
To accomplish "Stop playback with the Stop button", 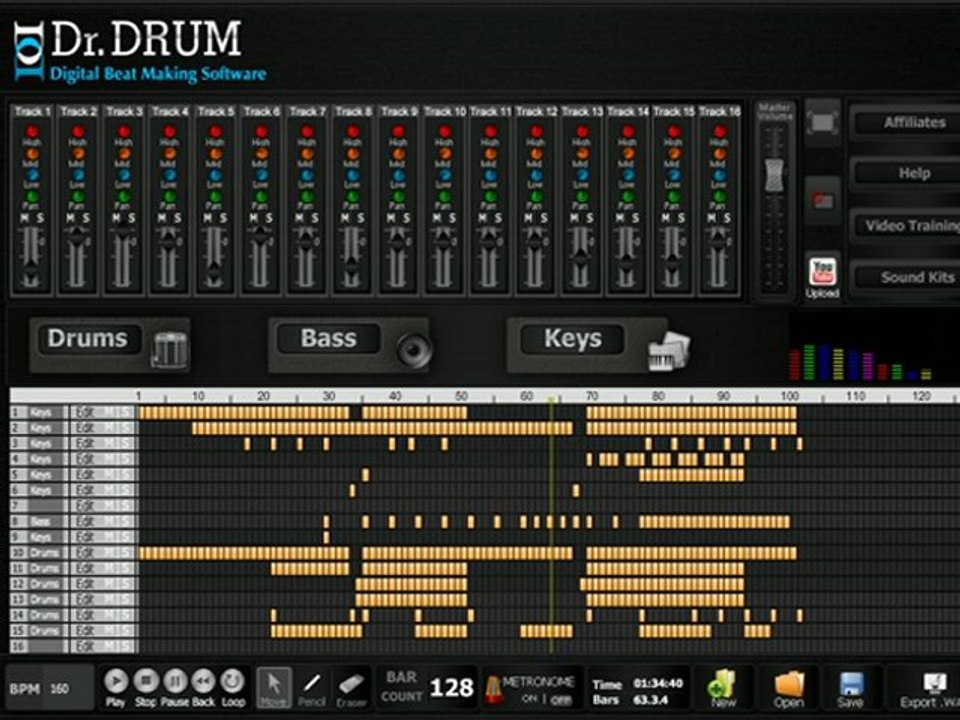I will coord(146,681).
